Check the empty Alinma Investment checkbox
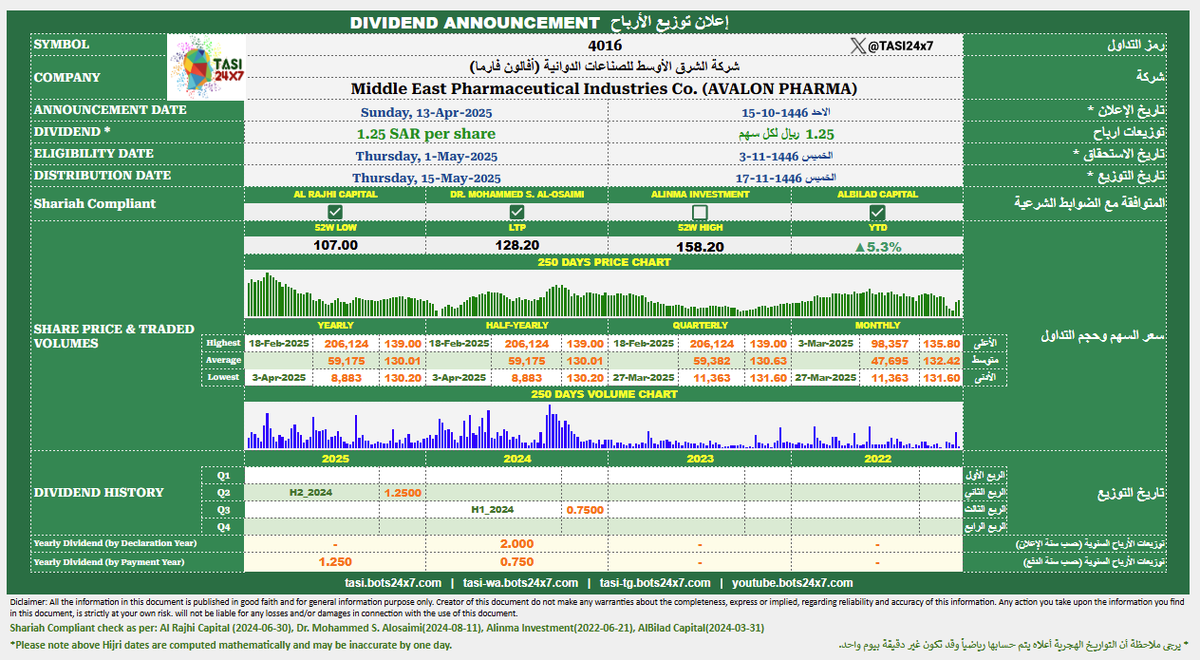 coord(700,212)
